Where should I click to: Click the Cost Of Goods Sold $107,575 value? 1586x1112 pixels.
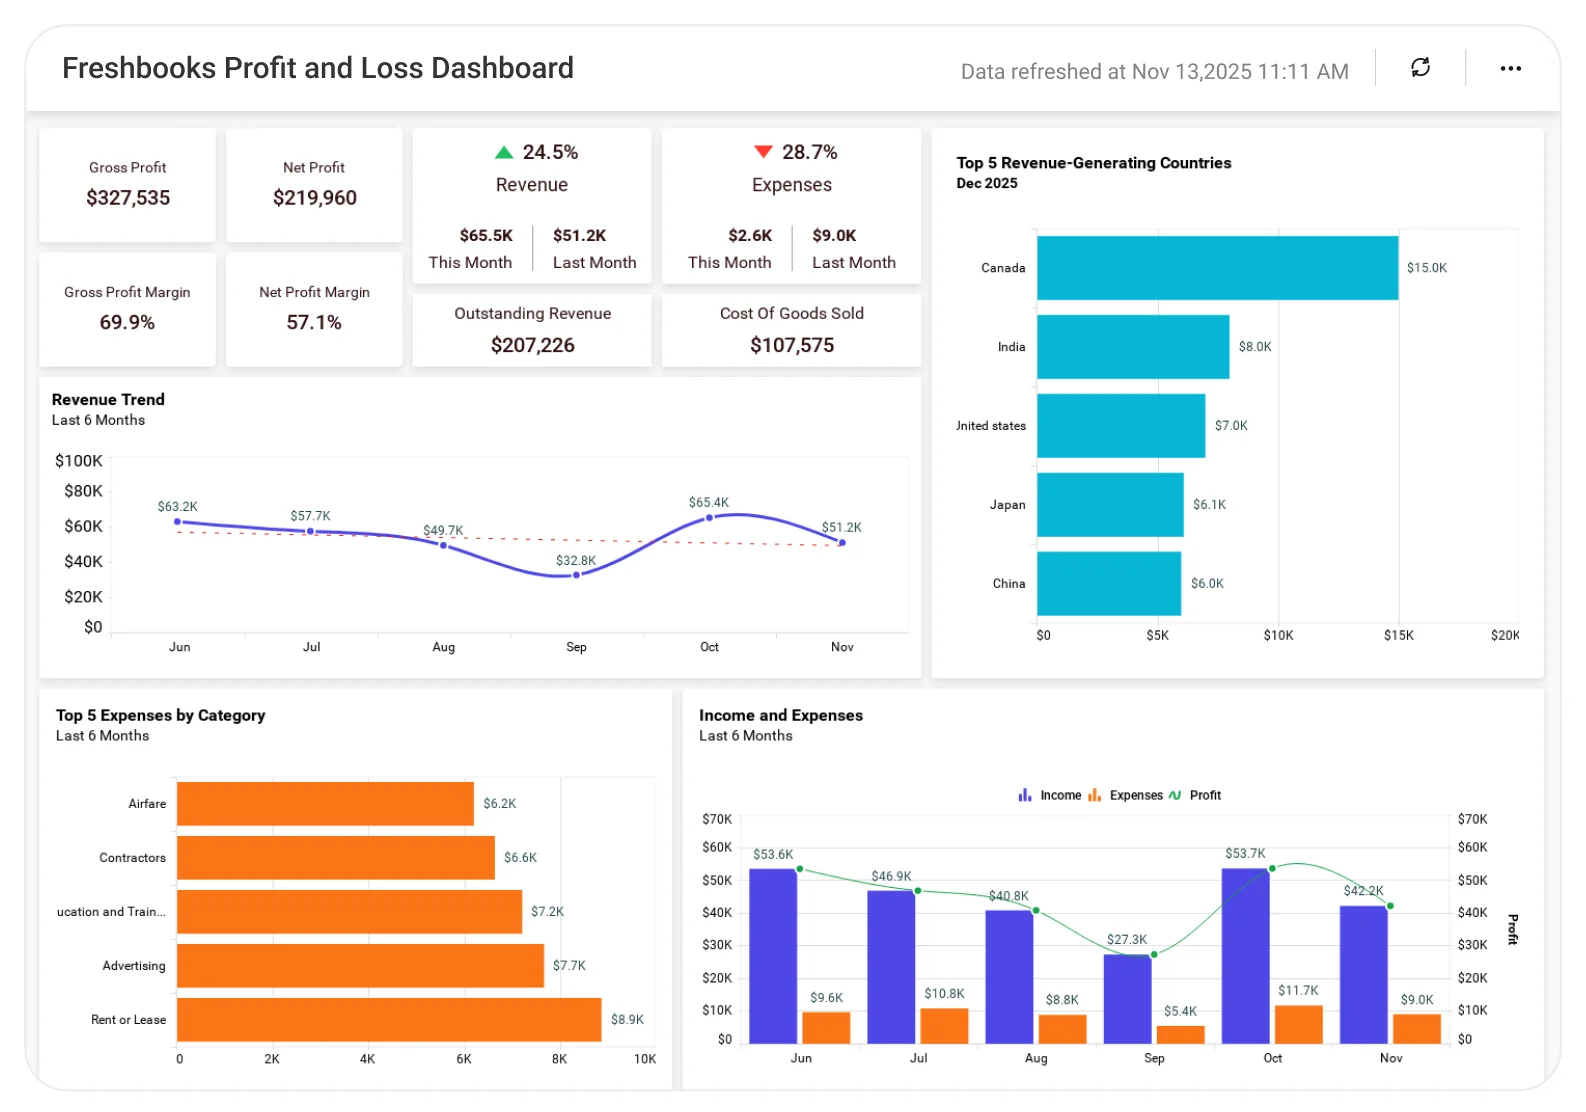pyautogui.click(x=792, y=345)
